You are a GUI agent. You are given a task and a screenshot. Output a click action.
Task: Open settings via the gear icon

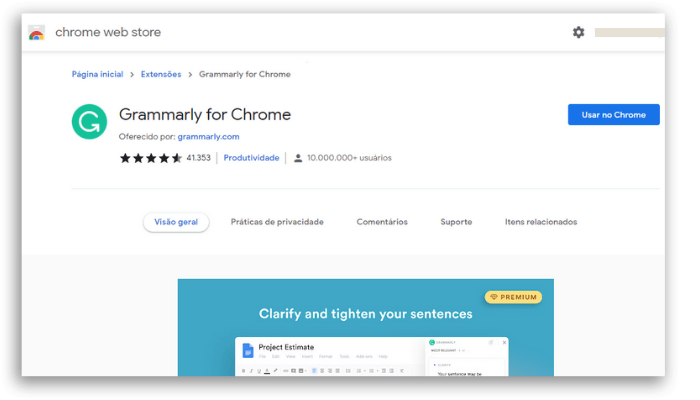pos(579,32)
